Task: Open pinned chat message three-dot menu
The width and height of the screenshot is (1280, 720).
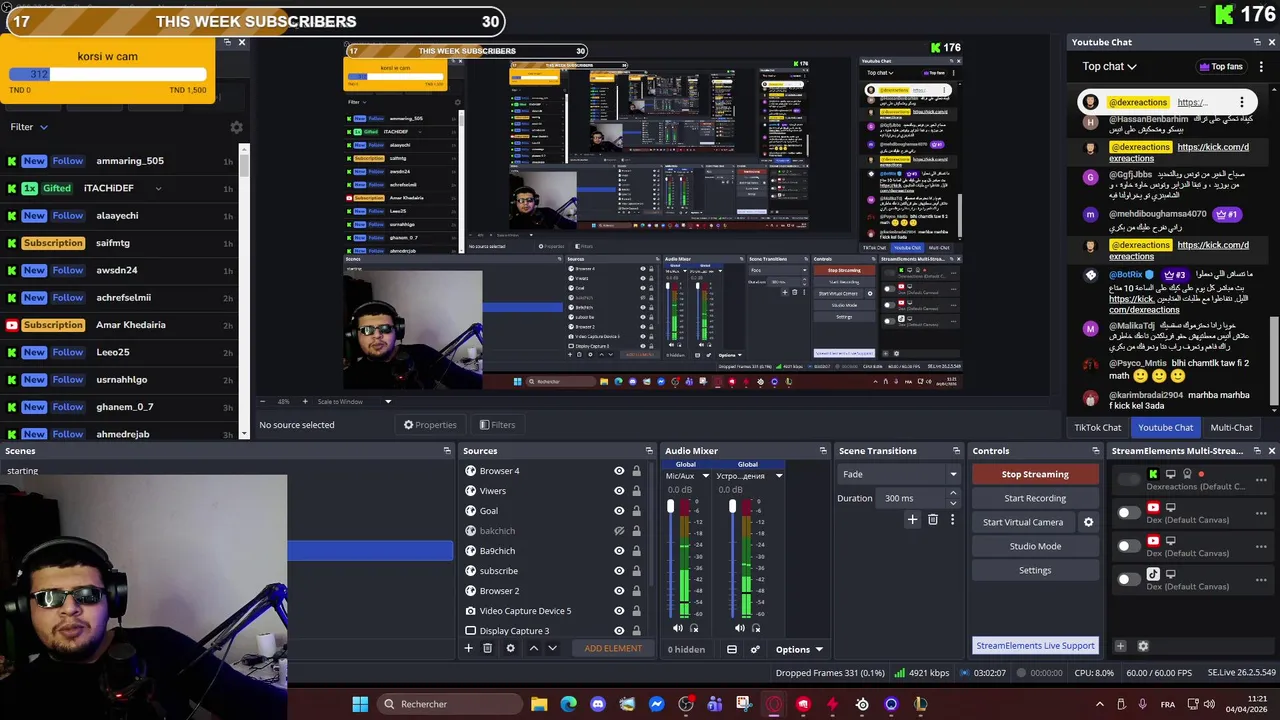Action: [1241, 102]
